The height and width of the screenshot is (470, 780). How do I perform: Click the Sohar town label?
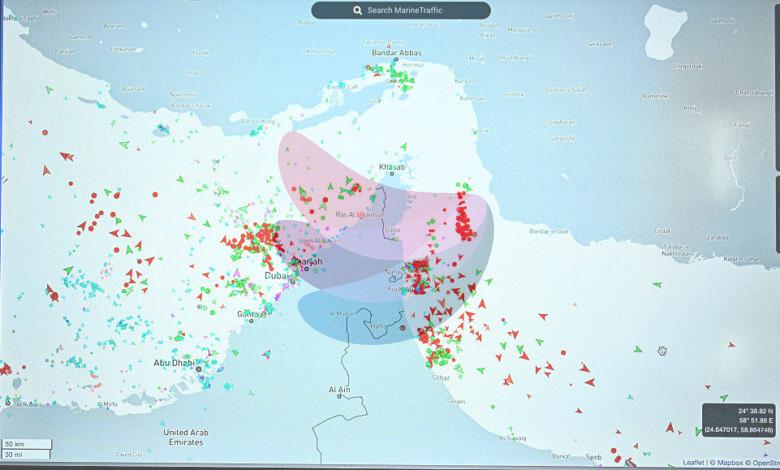click(442, 378)
